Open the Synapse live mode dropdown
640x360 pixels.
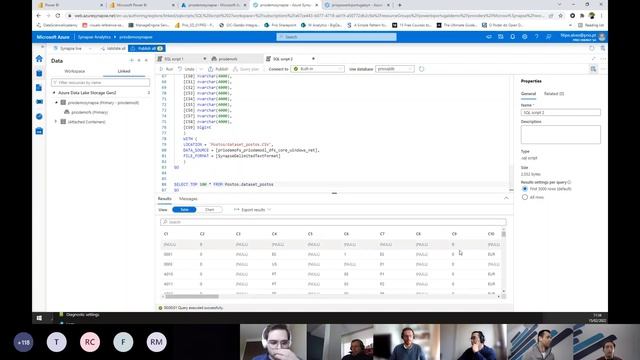coord(73,48)
